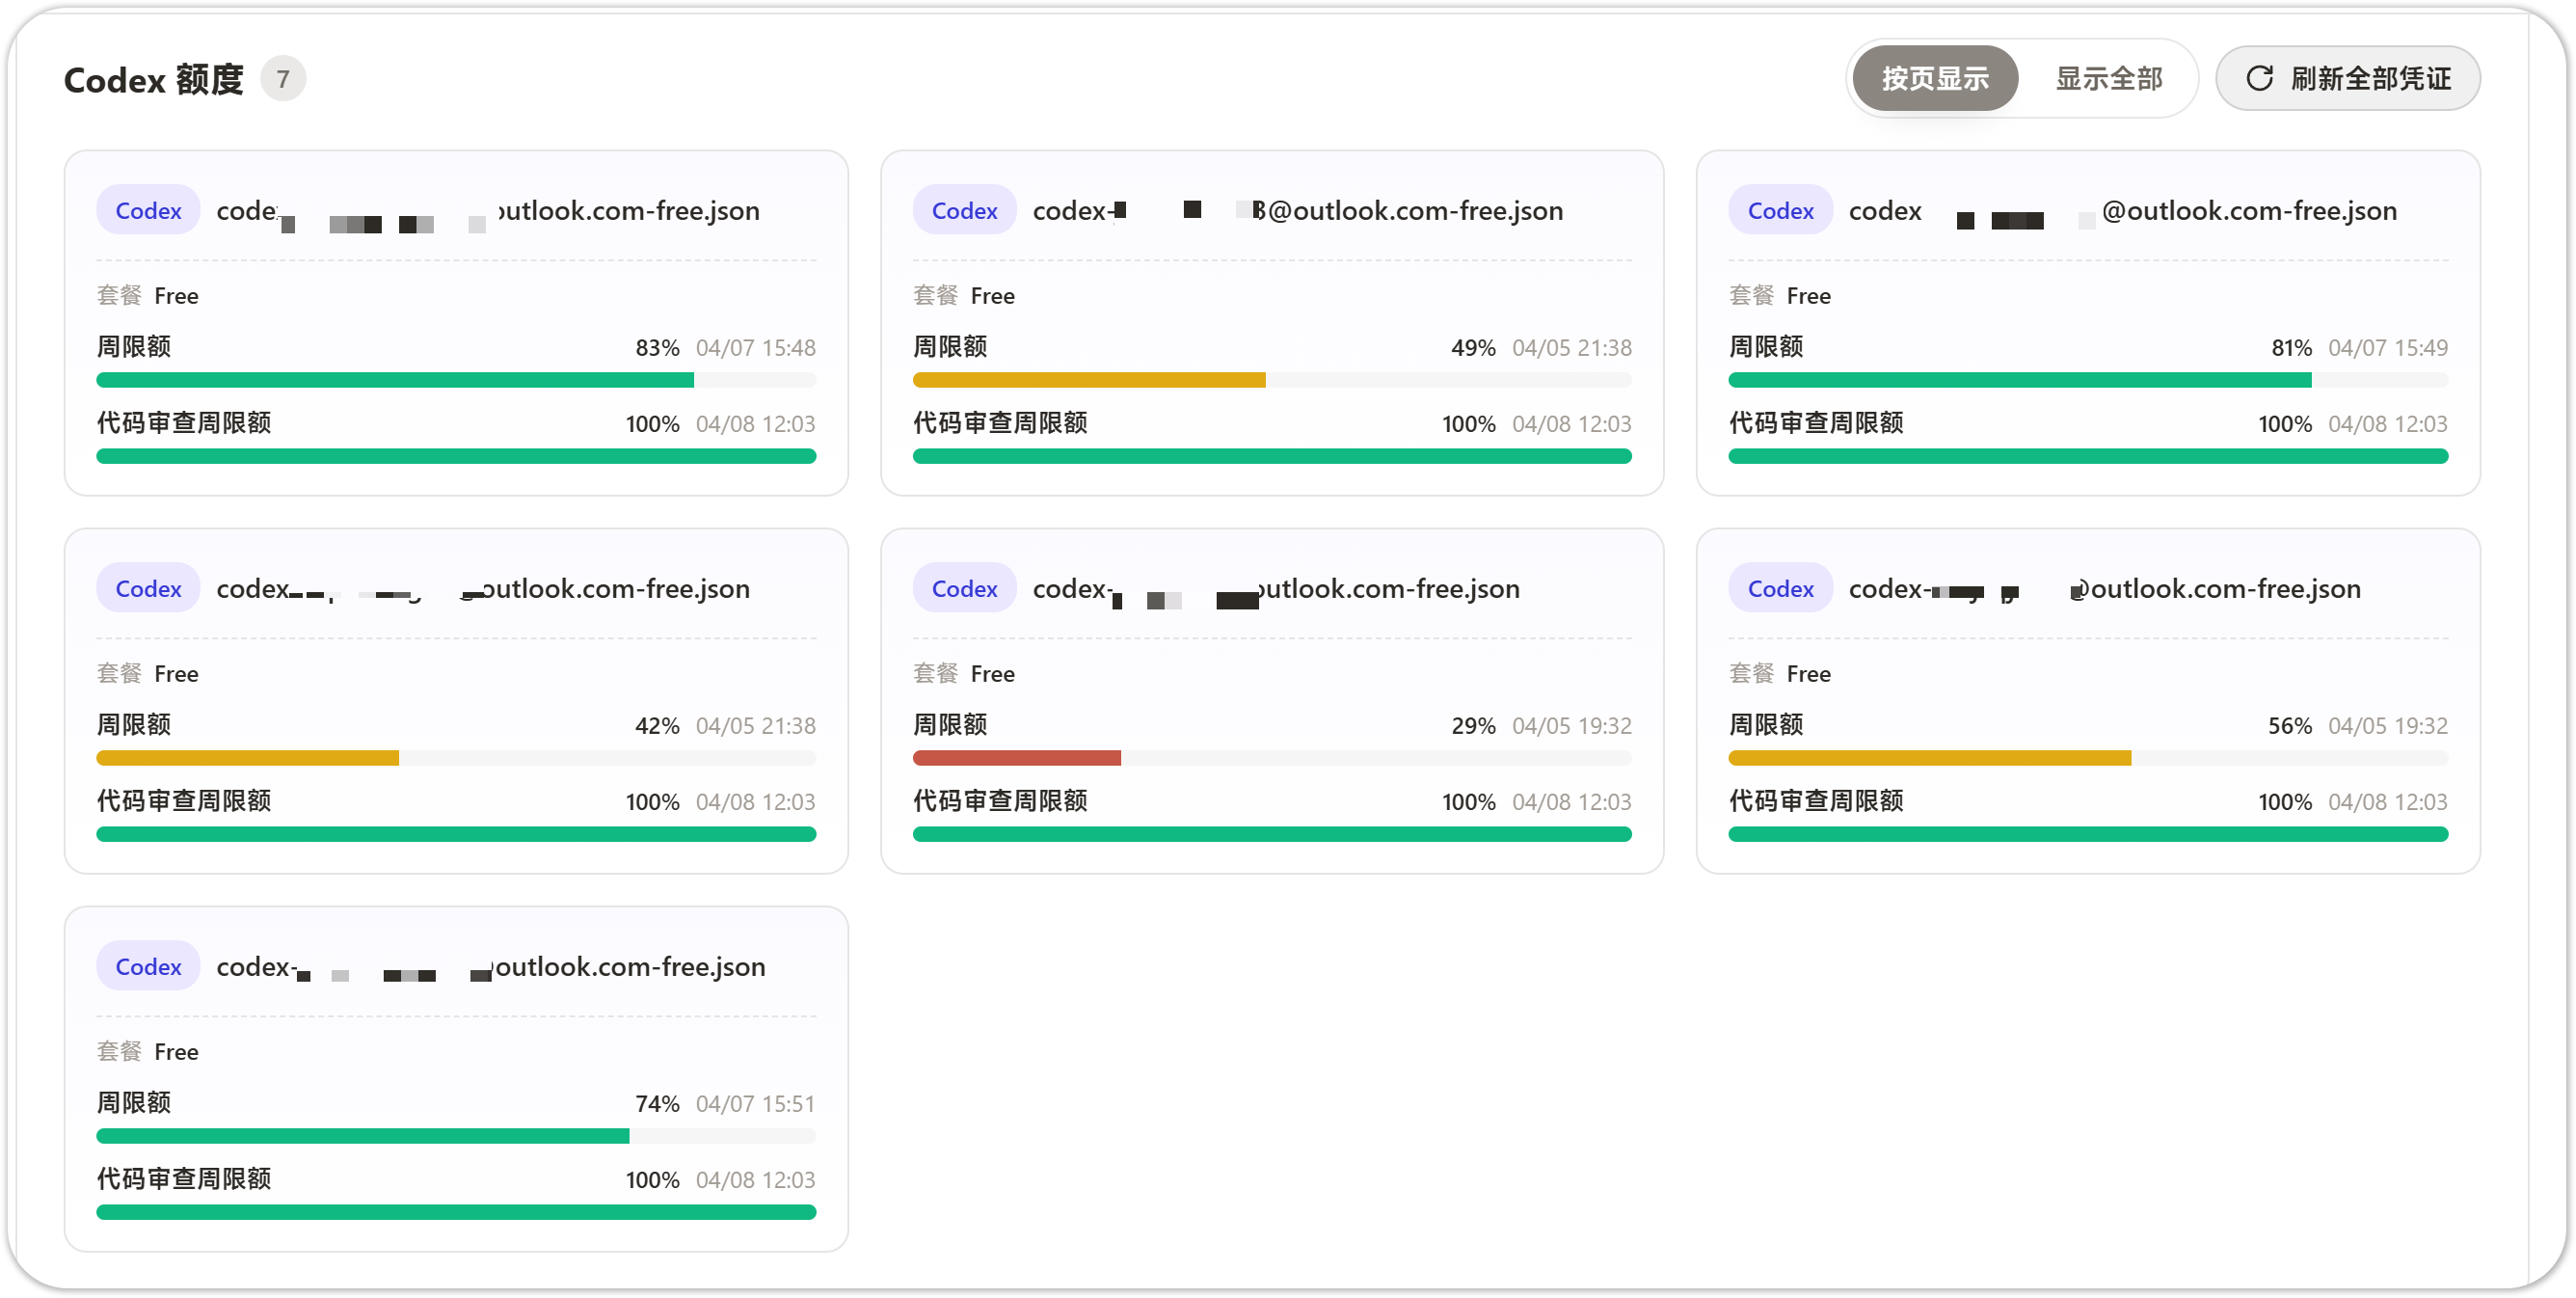Click the filename on the 74% quota card
Viewport: 2576px width, 1298px height.
[491, 966]
